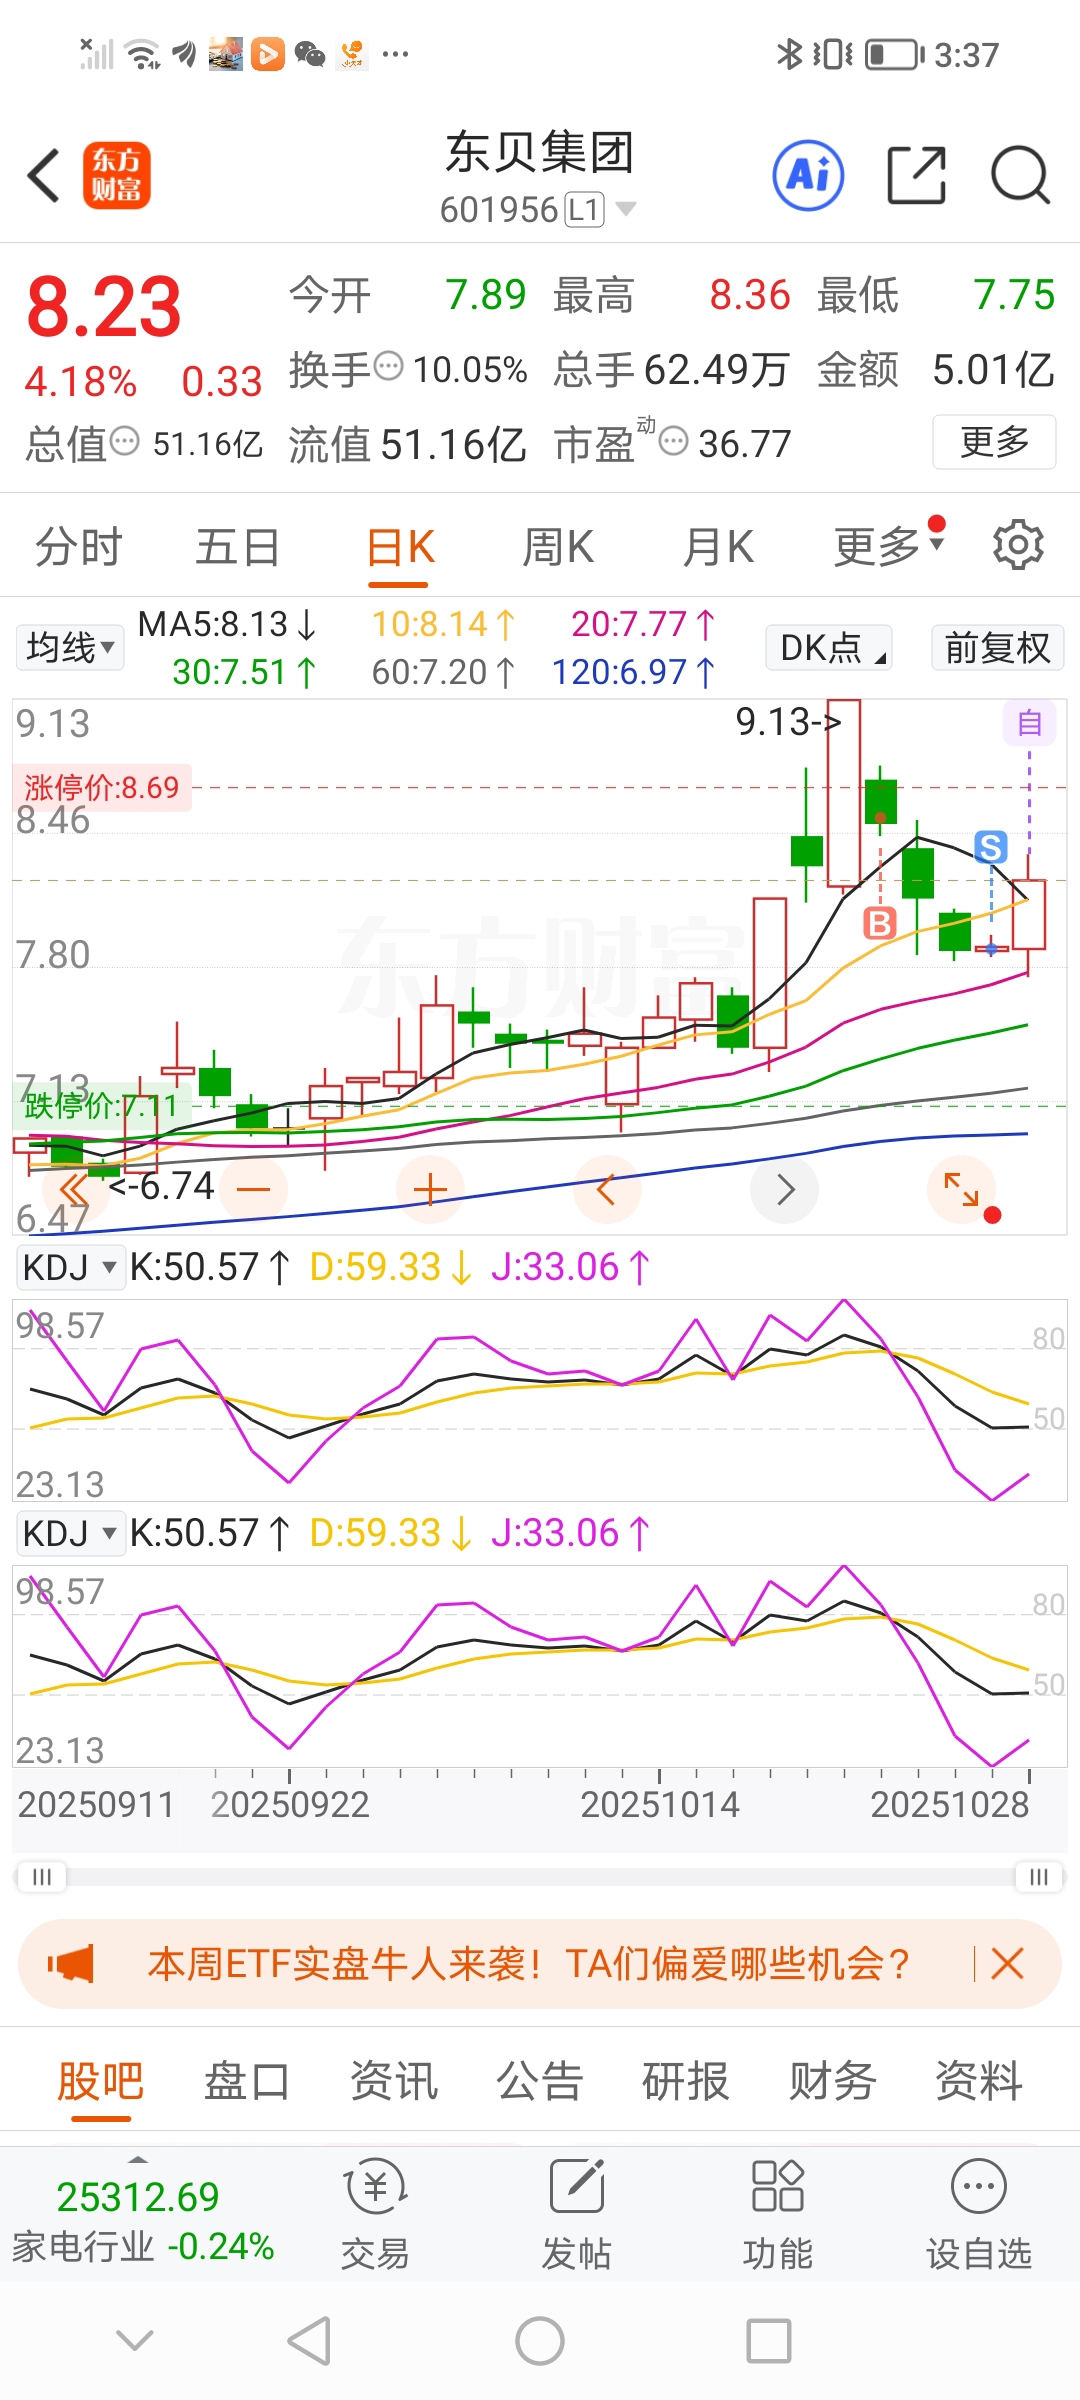Screen dimensions: 1080x2400
Task: Move chart left with orange arrow
Action: pos(606,1189)
